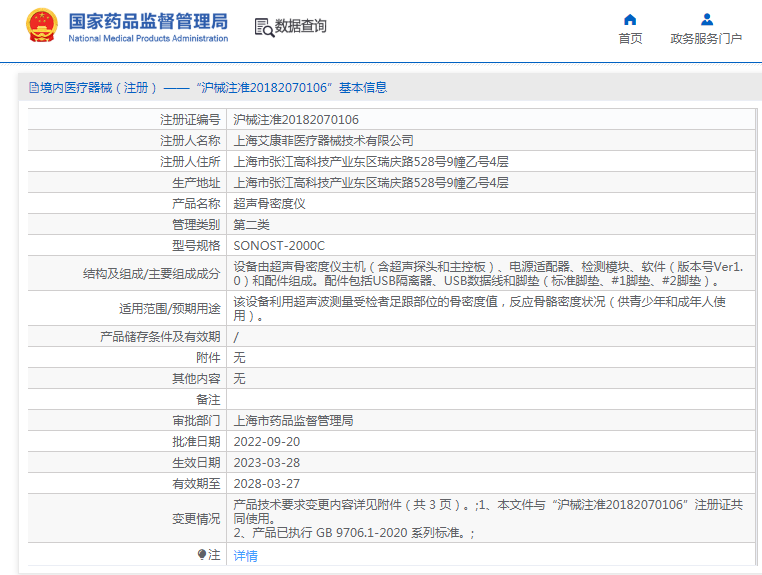Click the 备注 row label

click(x=208, y=400)
